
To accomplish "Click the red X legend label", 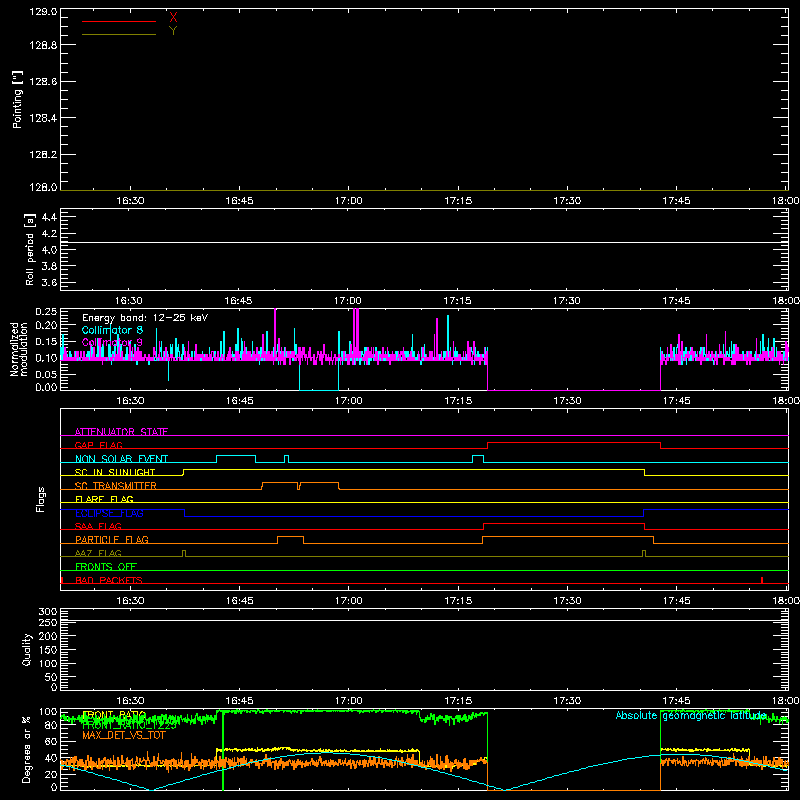I will [x=173, y=17].
